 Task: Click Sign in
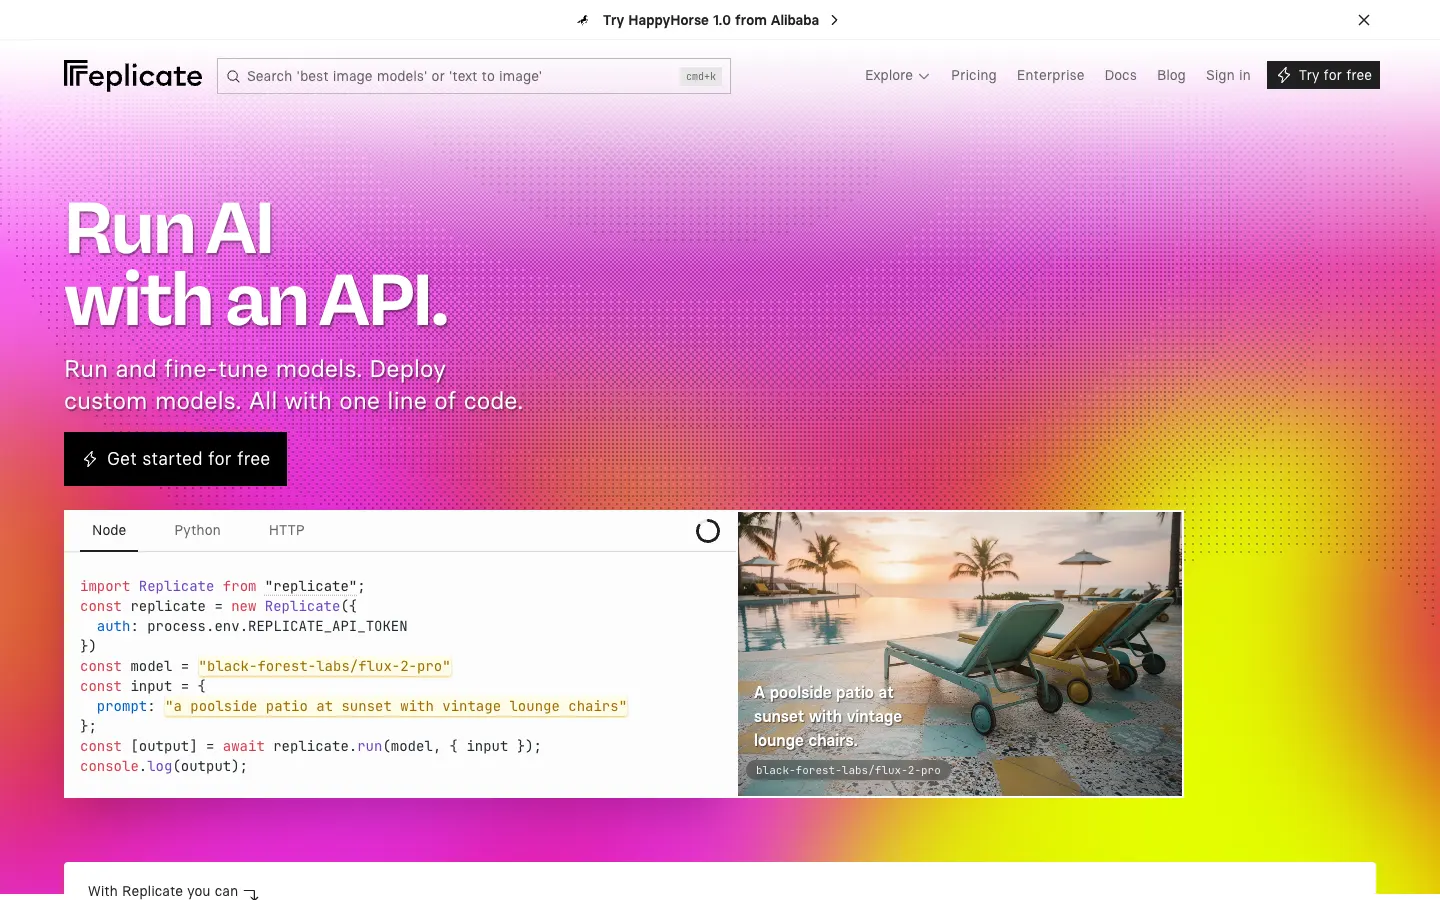pos(1228,75)
